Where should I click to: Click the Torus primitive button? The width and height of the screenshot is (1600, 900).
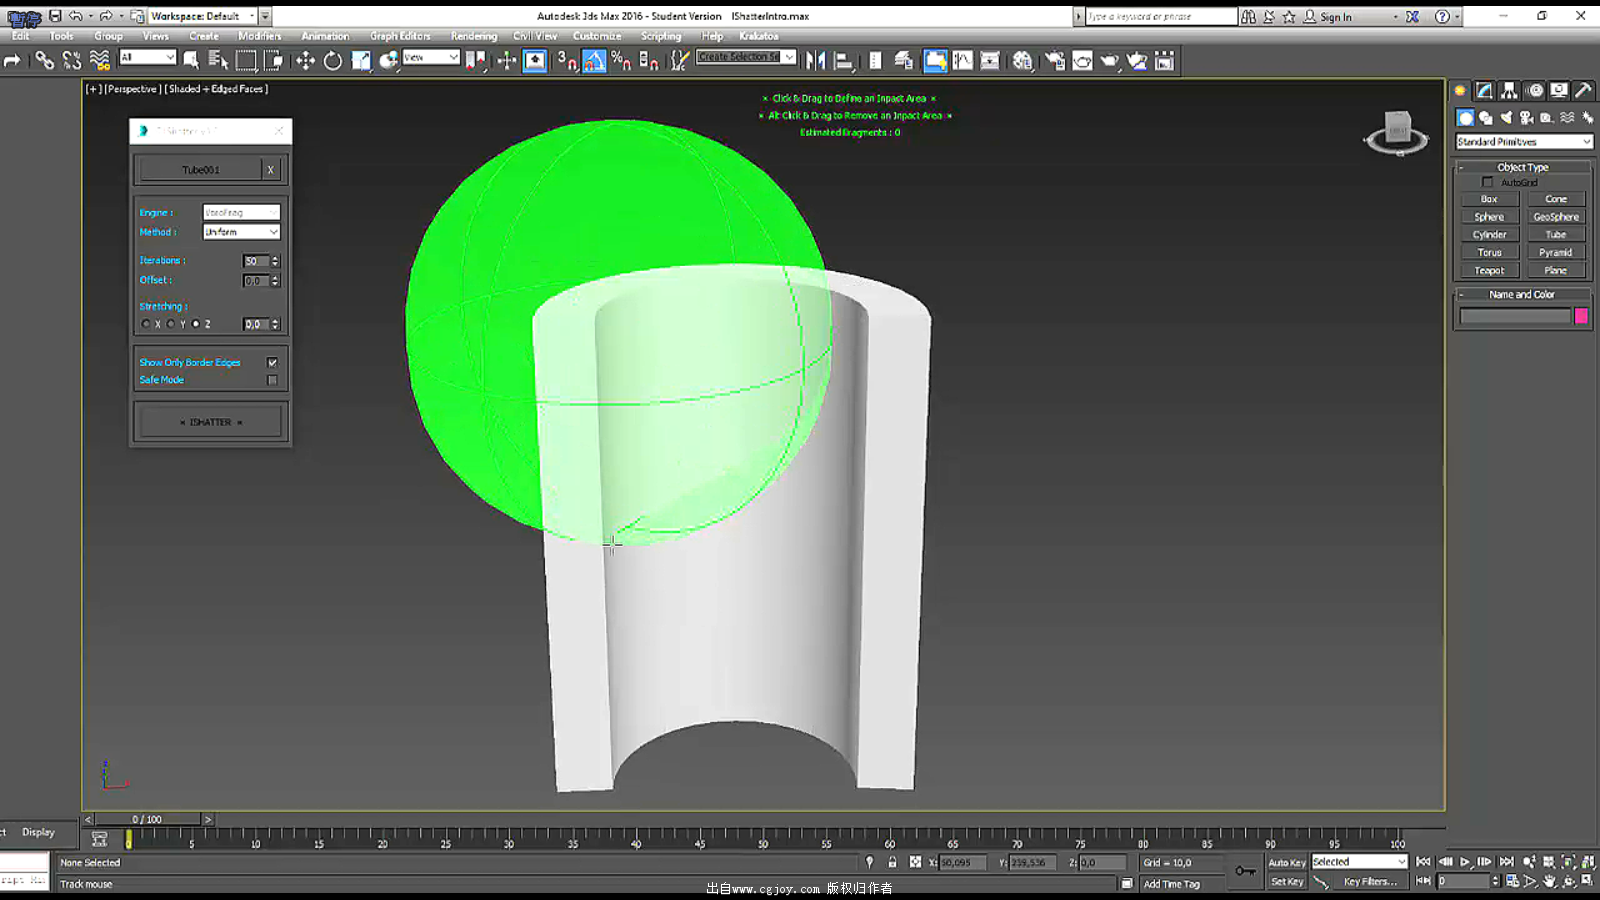tap(1489, 253)
